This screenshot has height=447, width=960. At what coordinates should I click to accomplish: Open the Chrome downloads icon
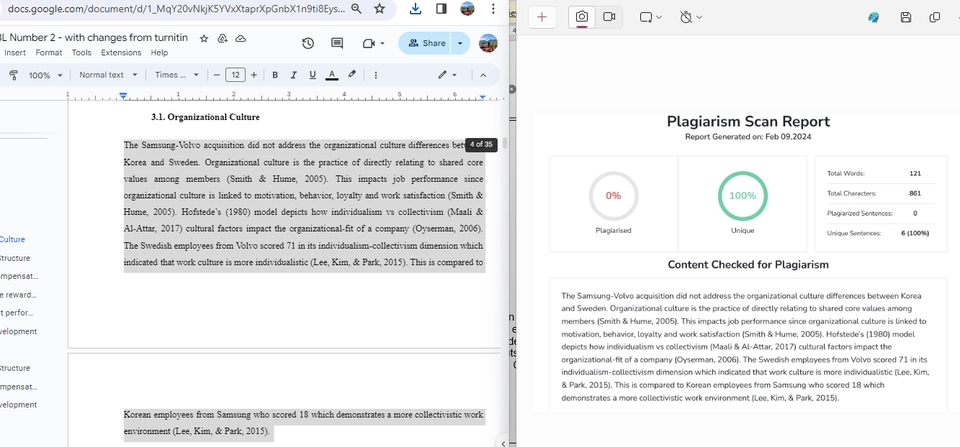click(415, 9)
